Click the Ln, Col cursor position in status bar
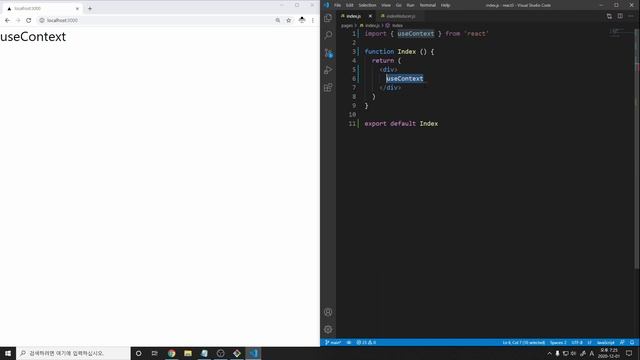640x360 pixels. tap(524, 342)
